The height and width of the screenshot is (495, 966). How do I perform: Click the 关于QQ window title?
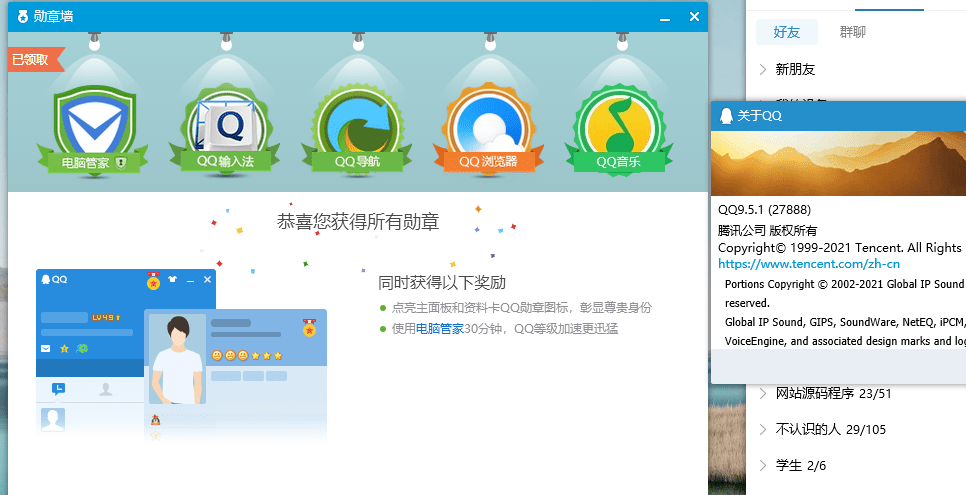click(x=760, y=115)
